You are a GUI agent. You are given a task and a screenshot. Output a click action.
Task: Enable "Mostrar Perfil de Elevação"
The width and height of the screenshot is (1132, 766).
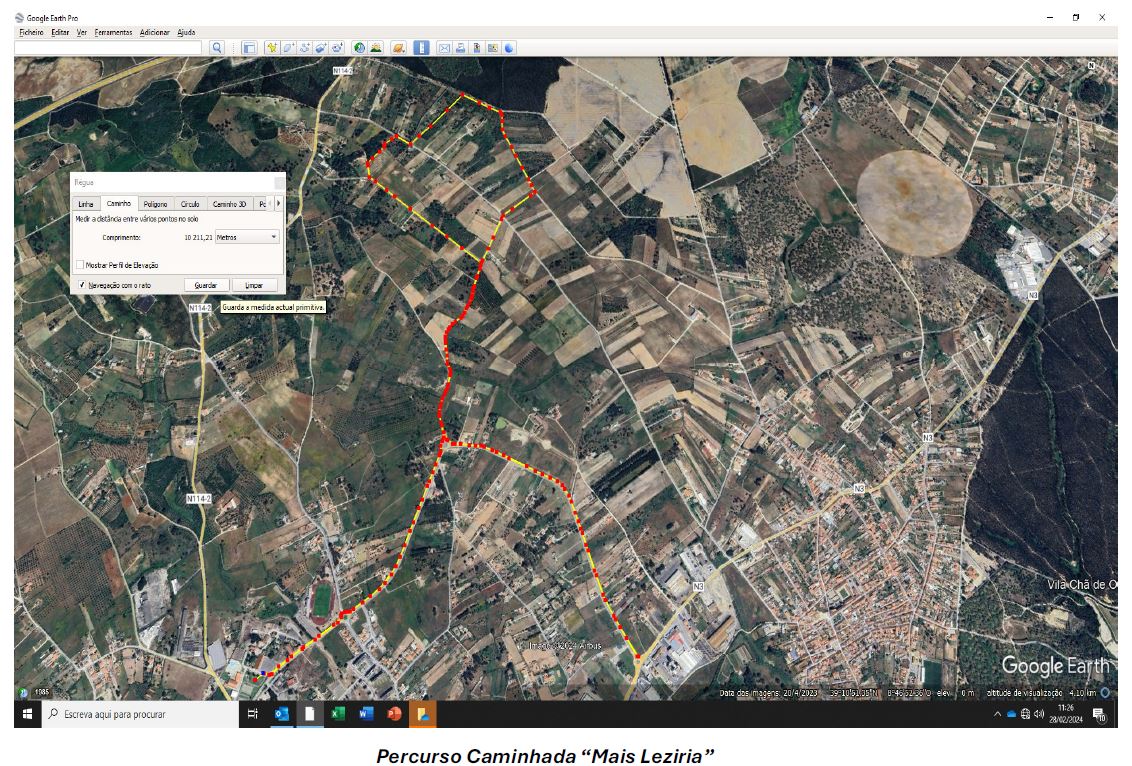pyautogui.click(x=79, y=265)
